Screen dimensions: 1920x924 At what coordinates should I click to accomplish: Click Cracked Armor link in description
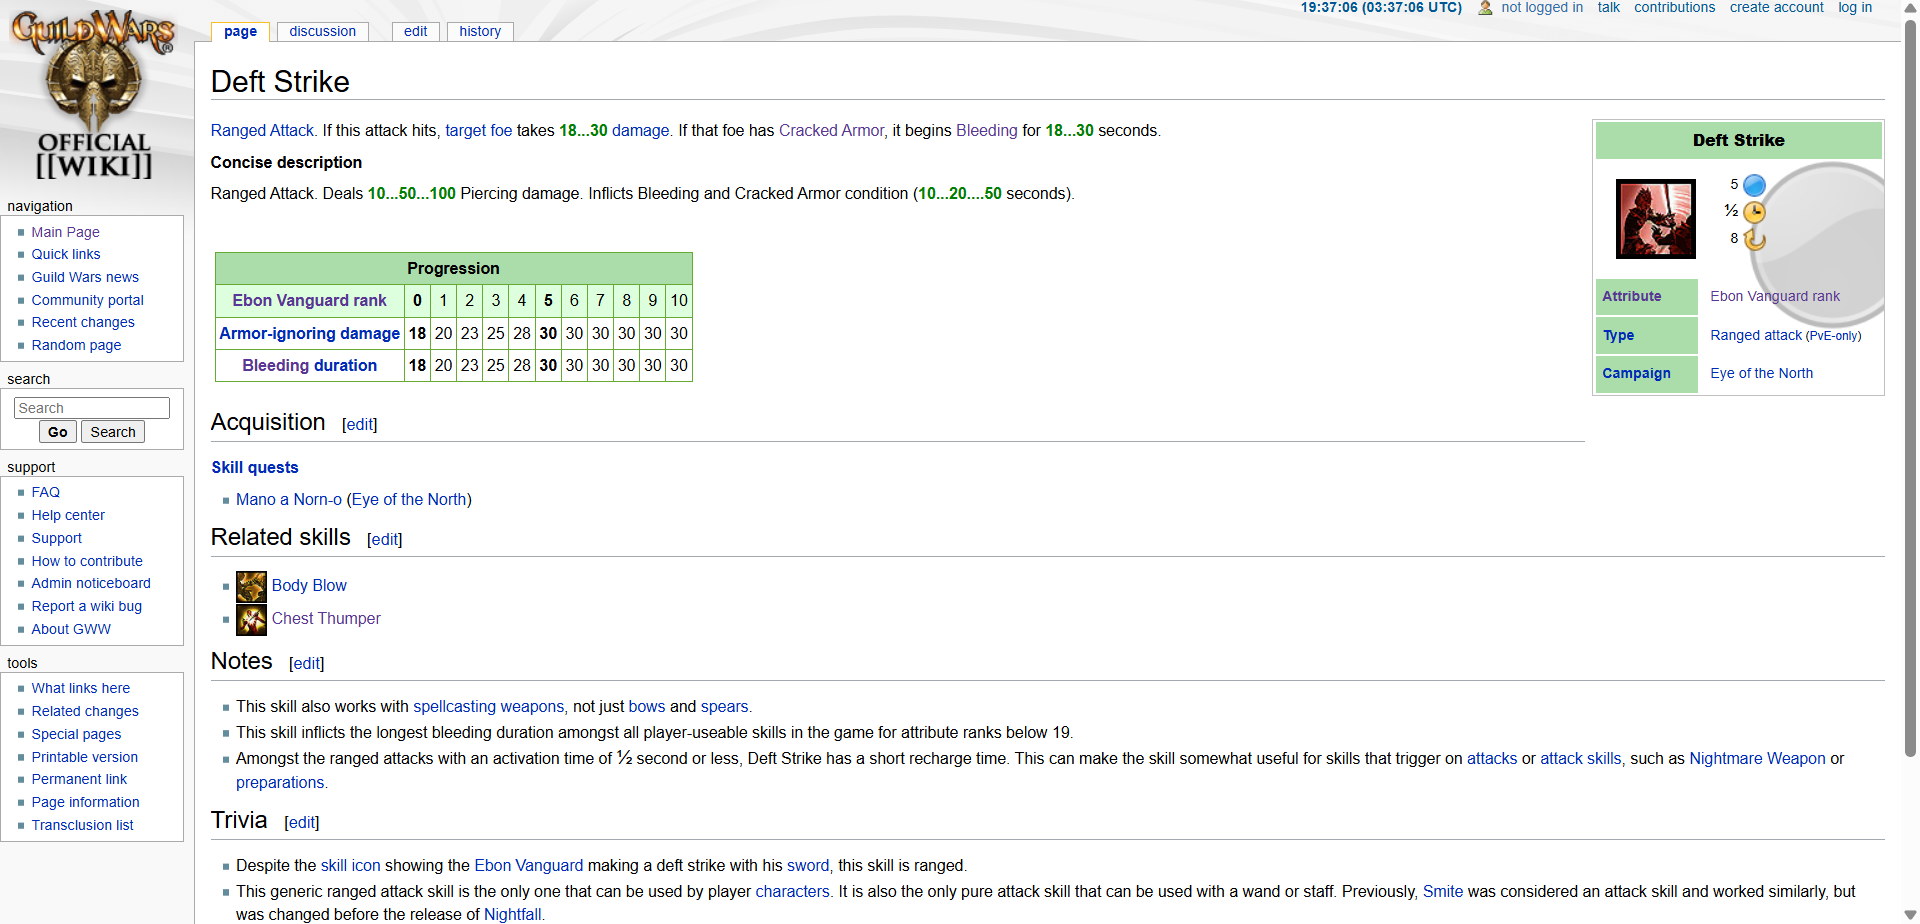coord(831,130)
